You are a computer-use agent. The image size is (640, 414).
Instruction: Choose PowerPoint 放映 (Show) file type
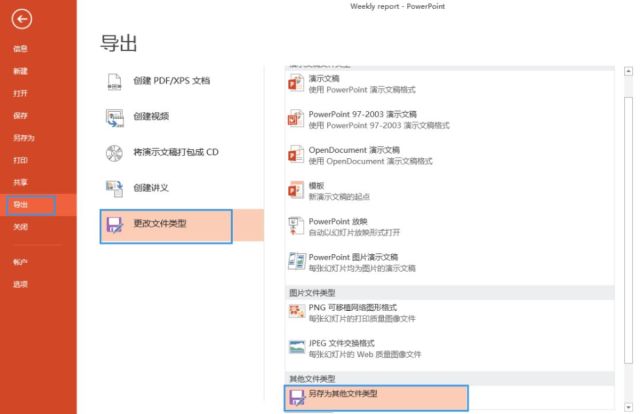pyautogui.click(x=449, y=227)
